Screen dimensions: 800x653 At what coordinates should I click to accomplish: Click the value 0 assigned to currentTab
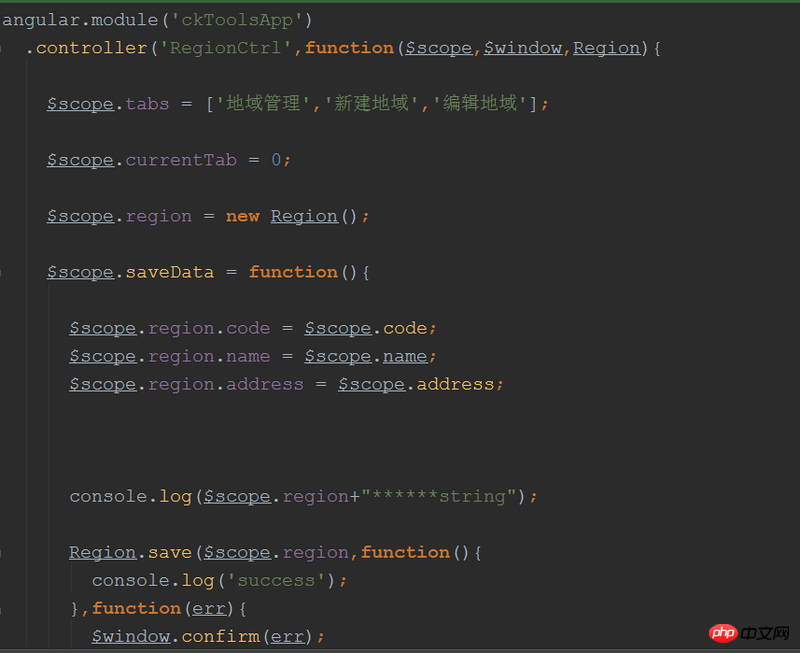(x=276, y=160)
